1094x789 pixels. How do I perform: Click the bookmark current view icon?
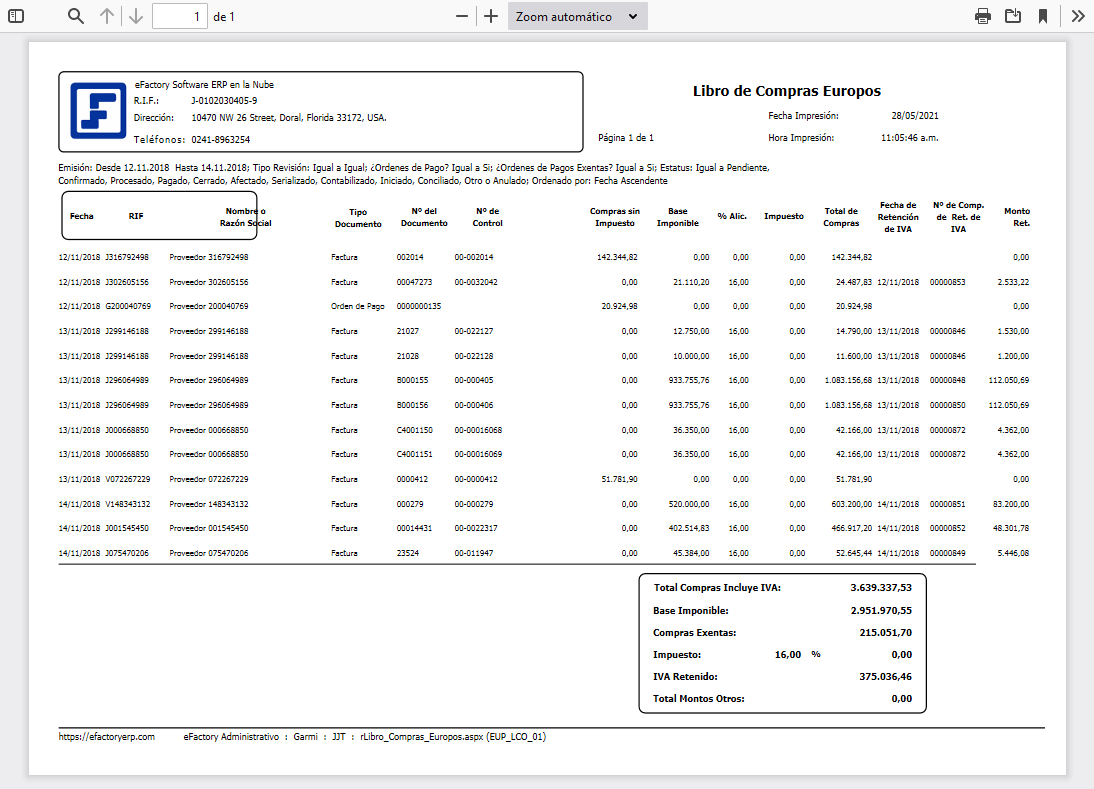click(1042, 16)
